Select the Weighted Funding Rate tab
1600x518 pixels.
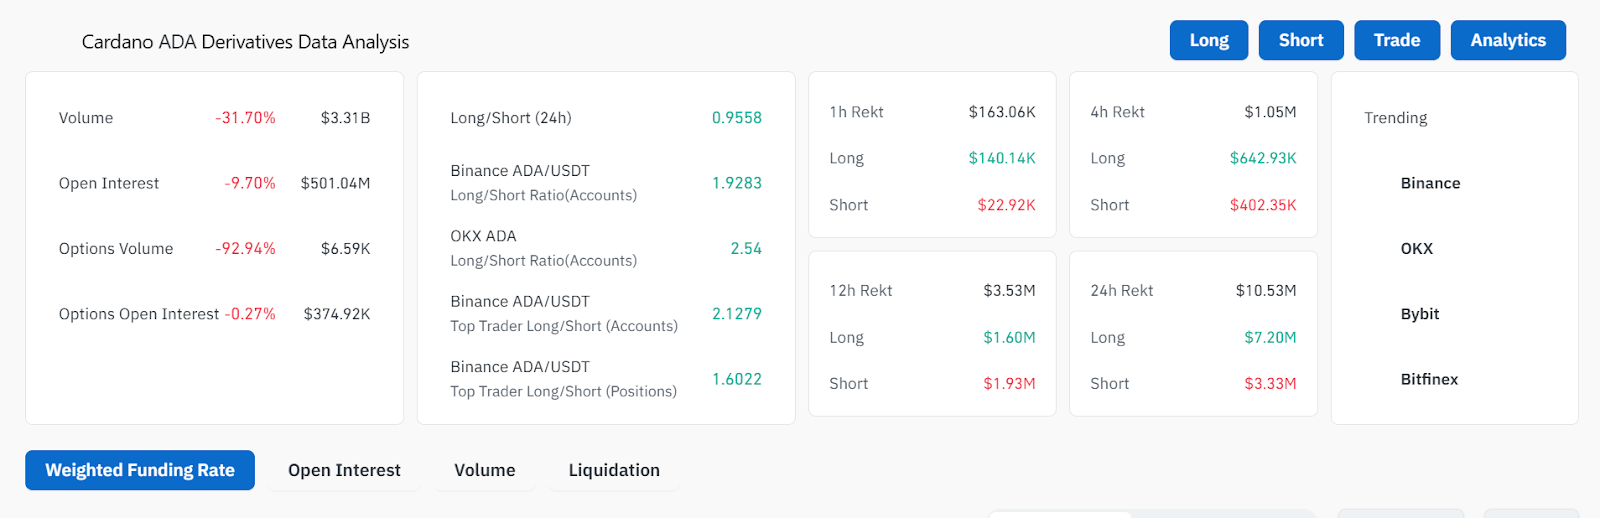pyautogui.click(x=140, y=470)
